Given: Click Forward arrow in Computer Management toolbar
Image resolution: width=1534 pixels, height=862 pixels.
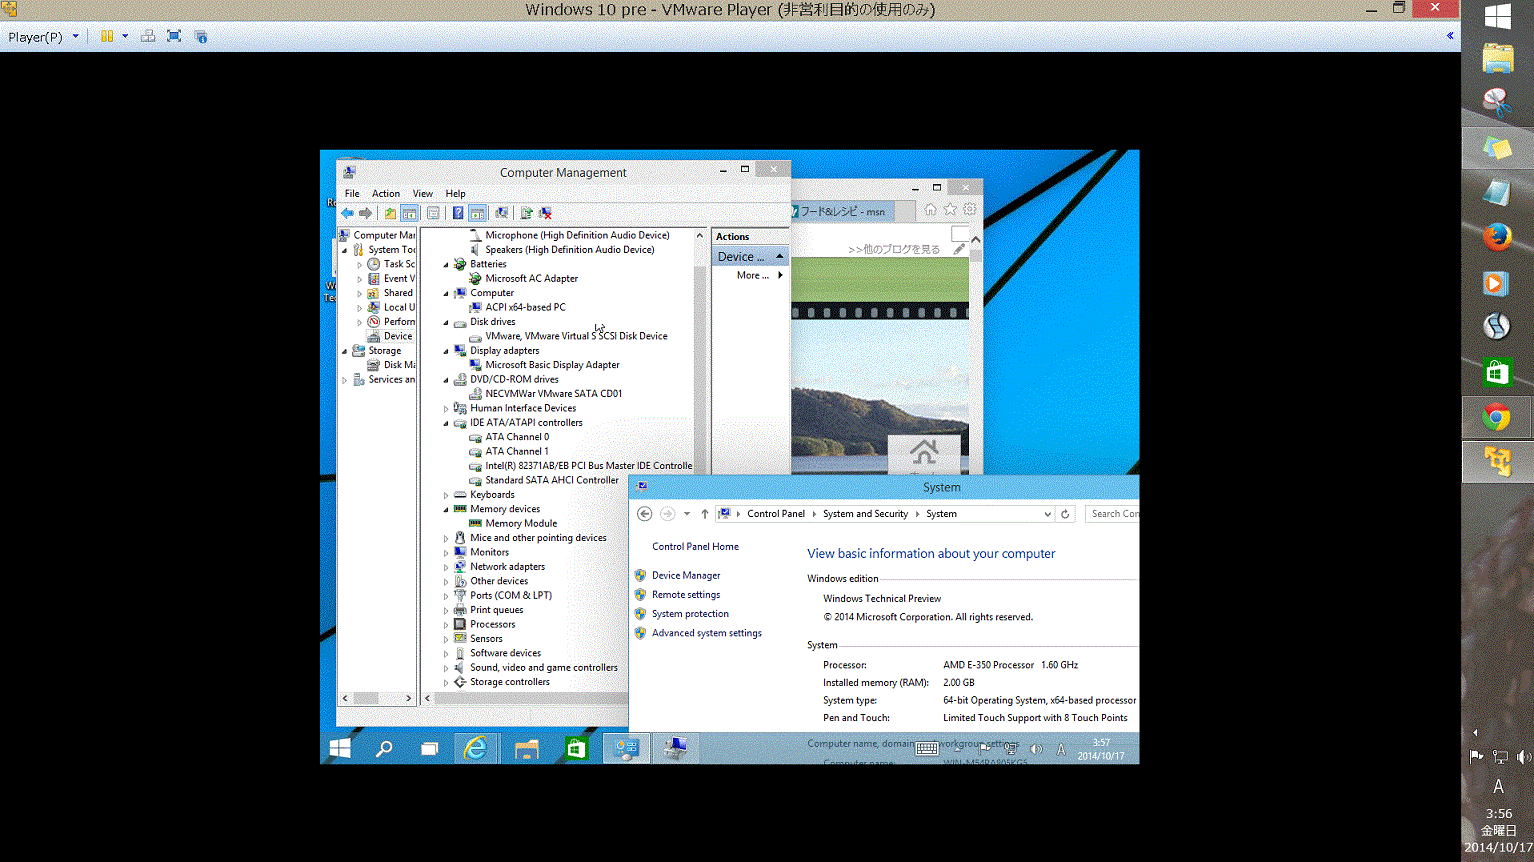Looking at the screenshot, I should [x=366, y=213].
